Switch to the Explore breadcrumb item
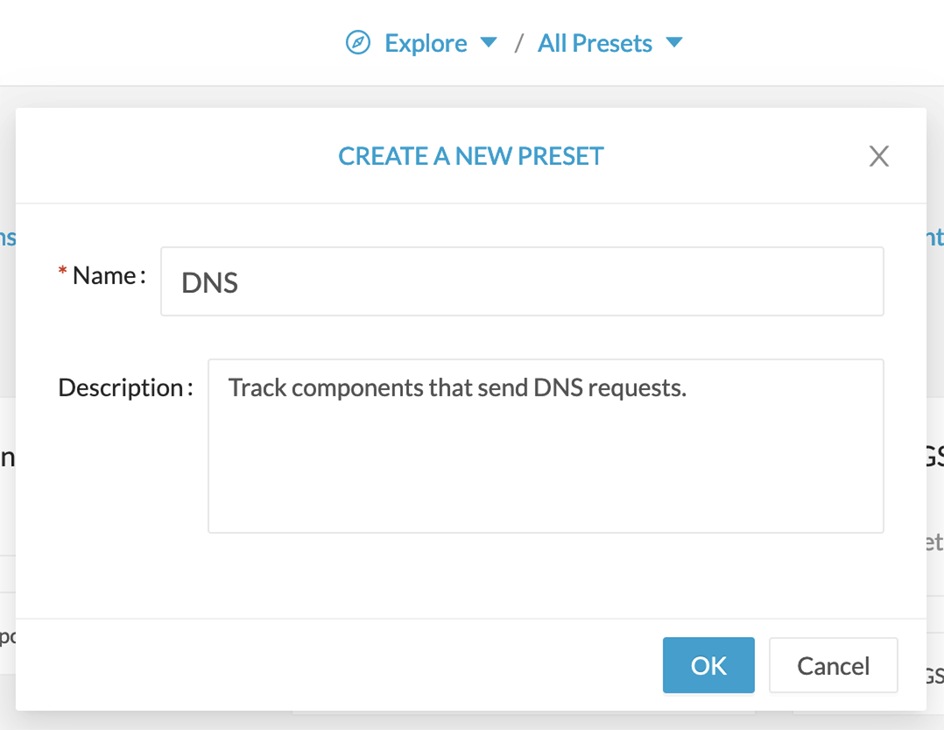The width and height of the screenshot is (944, 730). (x=424, y=42)
